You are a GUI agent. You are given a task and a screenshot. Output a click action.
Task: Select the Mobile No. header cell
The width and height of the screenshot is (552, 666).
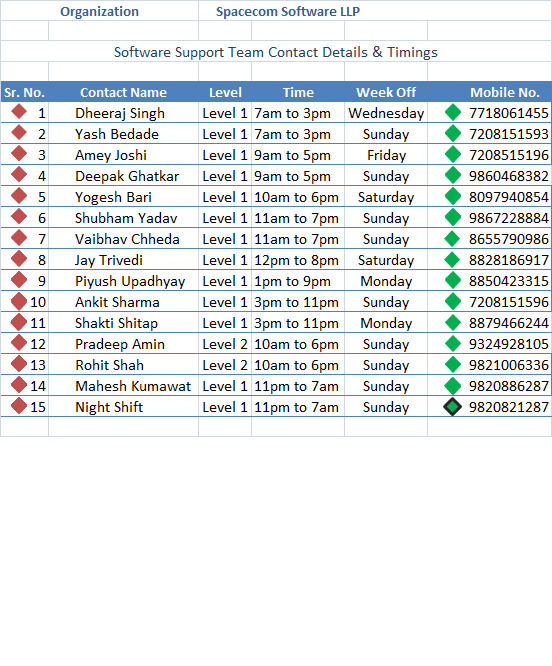tap(490, 92)
